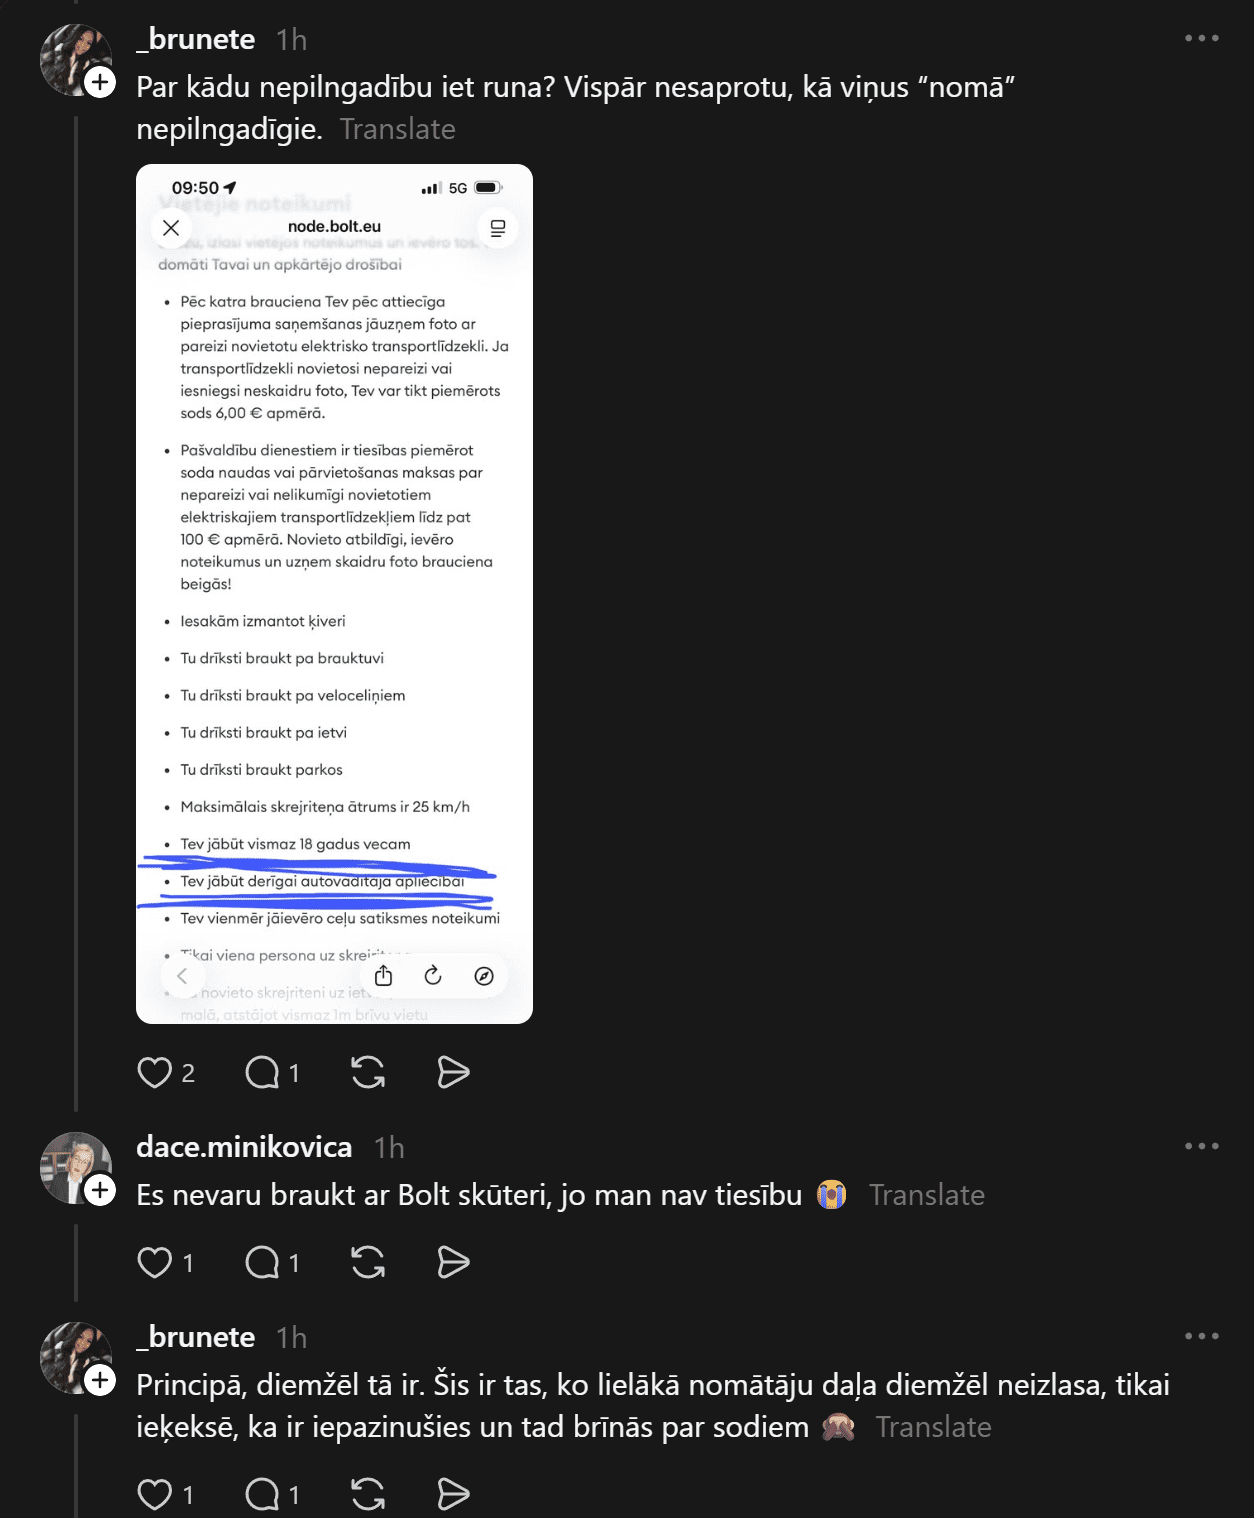Repost _brunete's first post
The width and height of the screenshot is (1254, 1518).
[x=368, y=1073]
